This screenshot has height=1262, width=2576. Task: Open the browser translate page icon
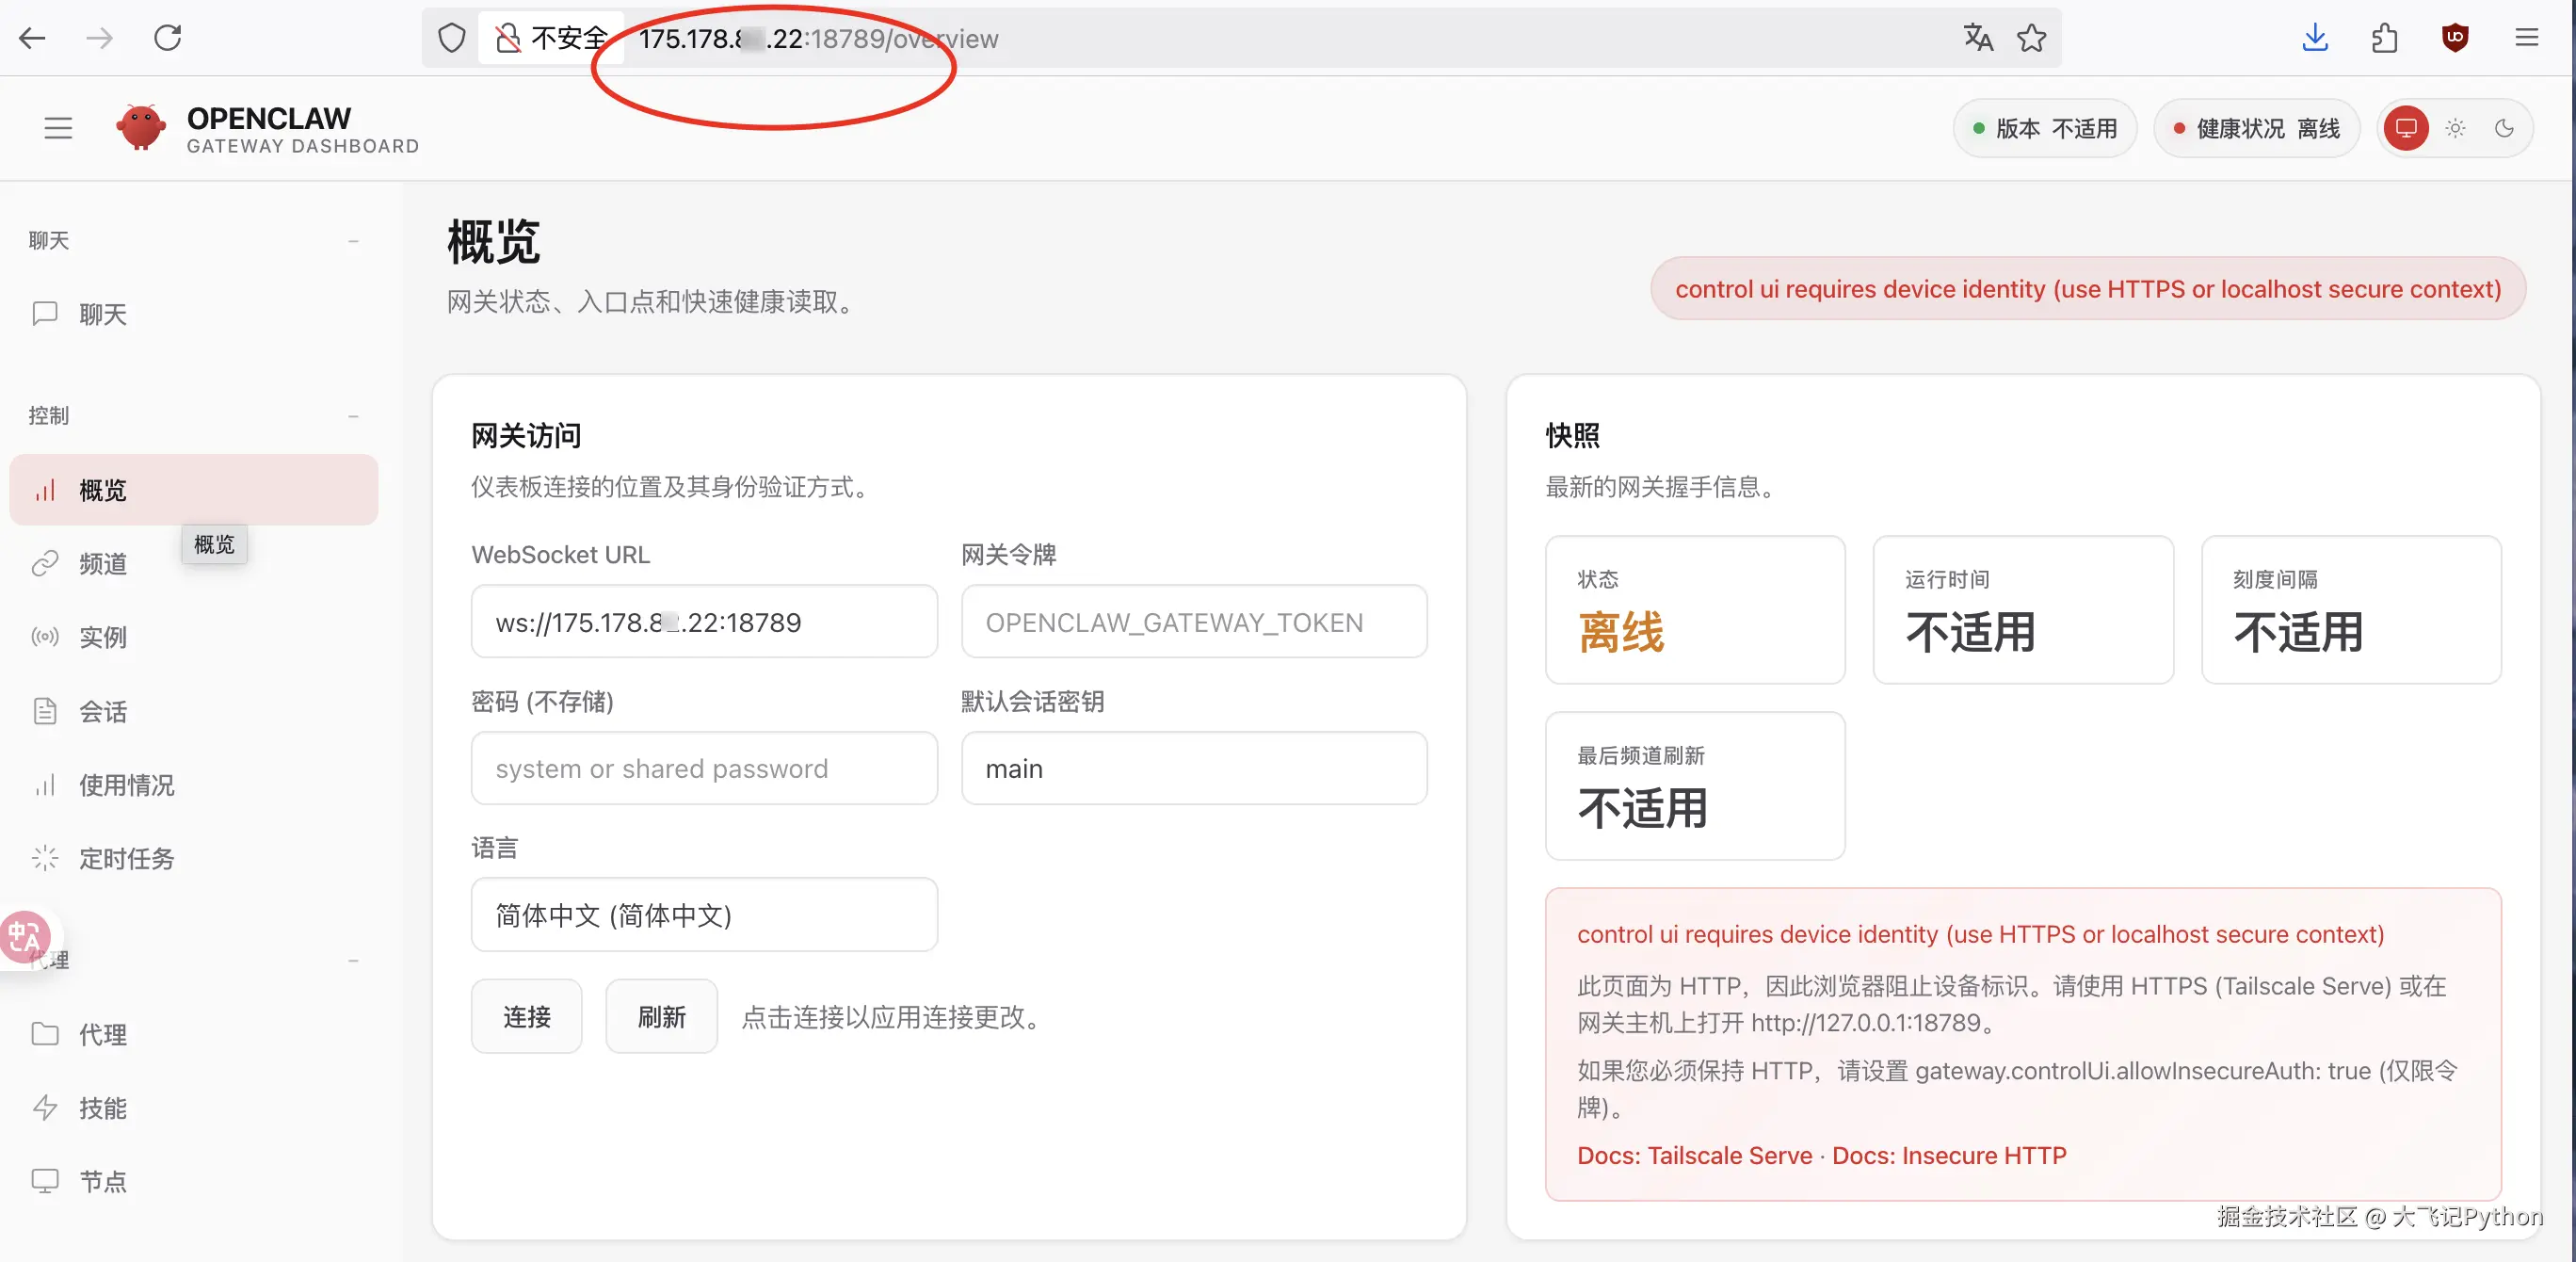click(x=1977, y=38)
